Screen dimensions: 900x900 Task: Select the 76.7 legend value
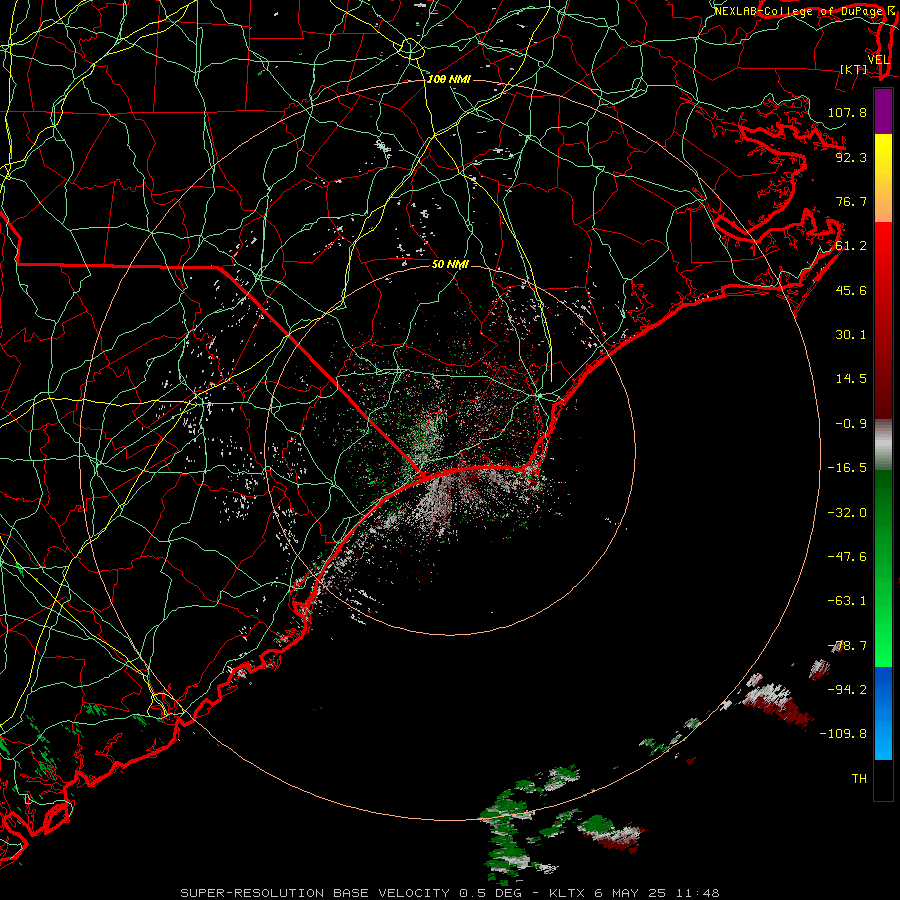(x=851, y=201)
